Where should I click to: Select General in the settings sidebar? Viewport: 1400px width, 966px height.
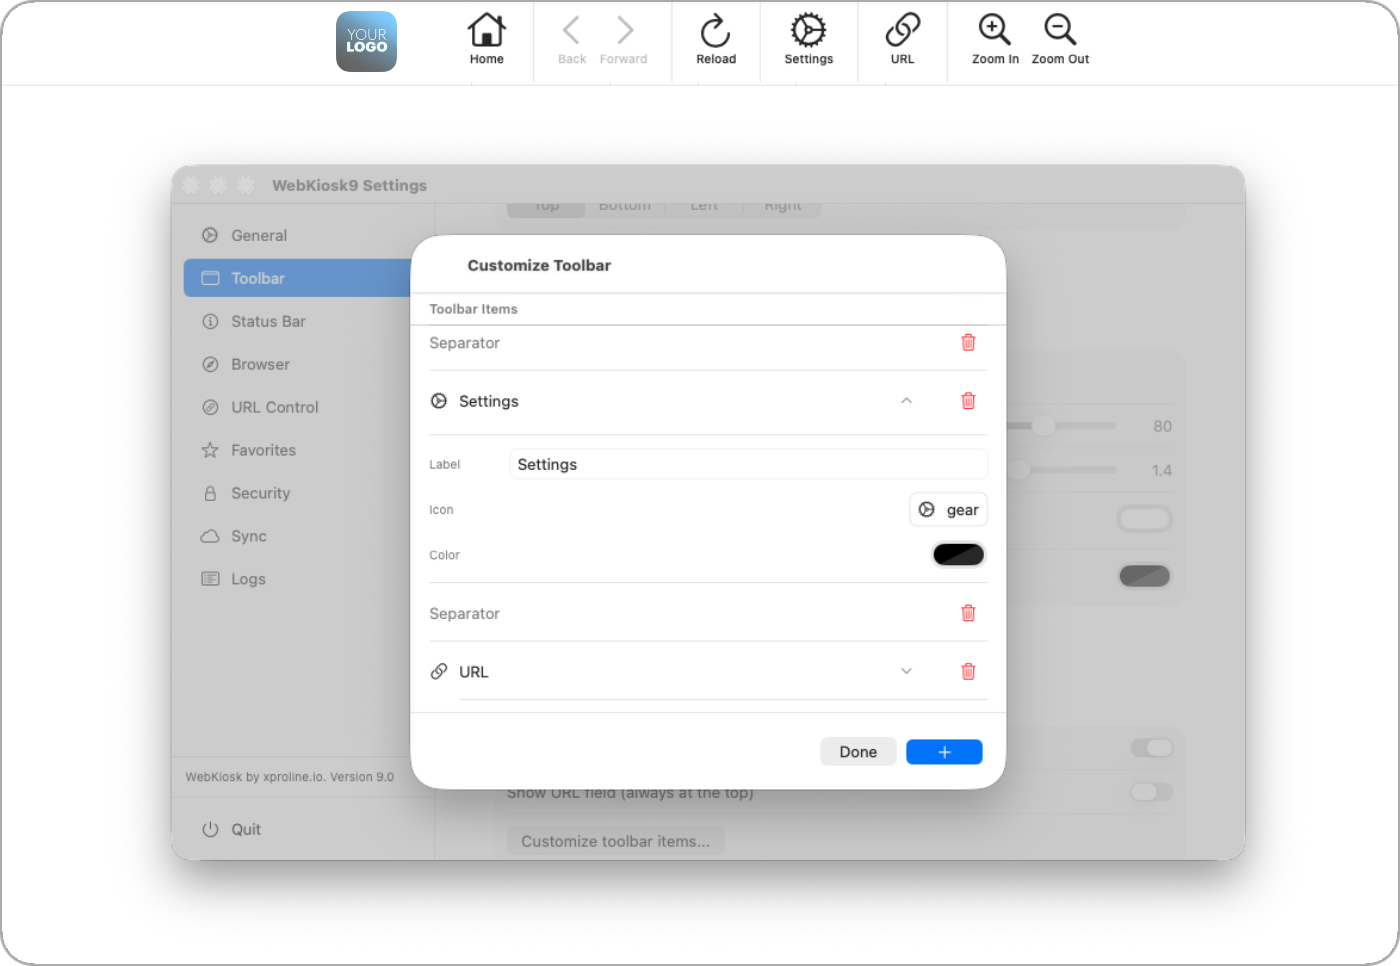pos(259,236)
